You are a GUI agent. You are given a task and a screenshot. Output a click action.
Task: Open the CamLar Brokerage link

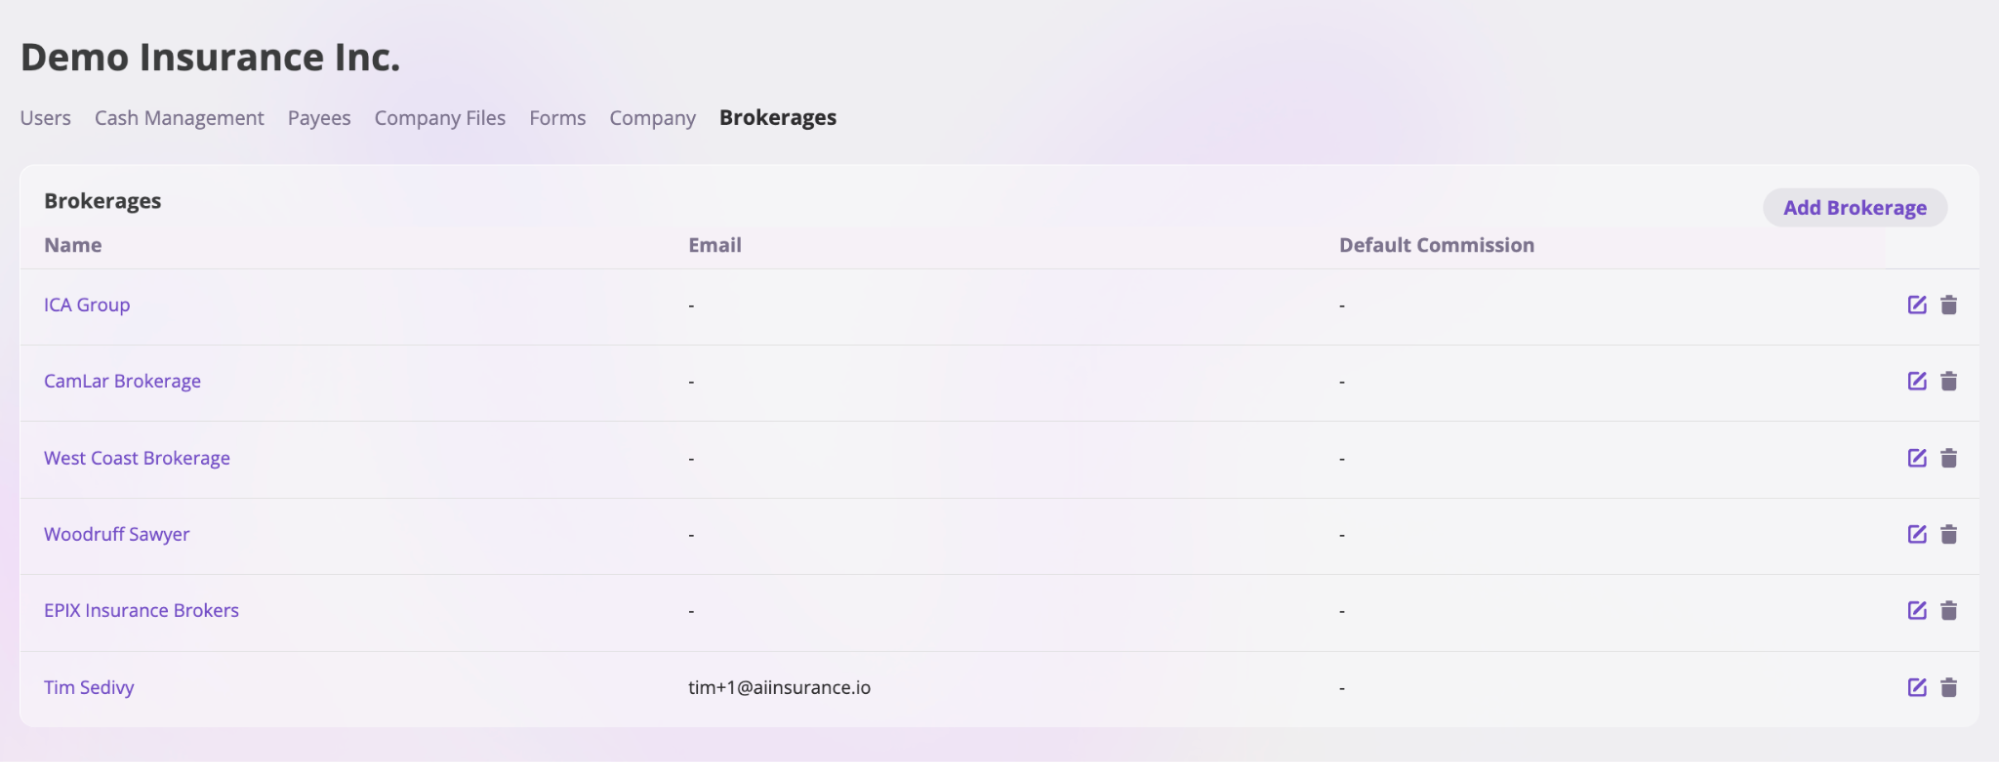tap(122, 381)
